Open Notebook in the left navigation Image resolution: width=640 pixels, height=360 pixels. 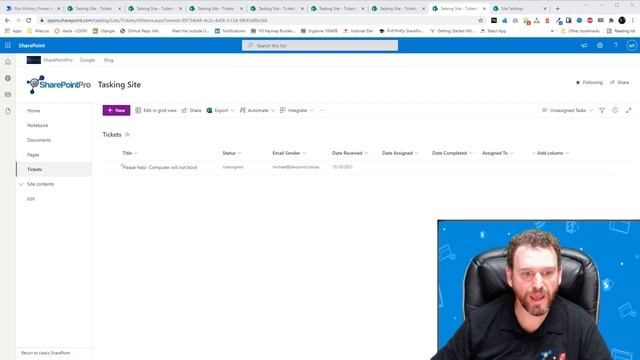click(x=38, y=125)
